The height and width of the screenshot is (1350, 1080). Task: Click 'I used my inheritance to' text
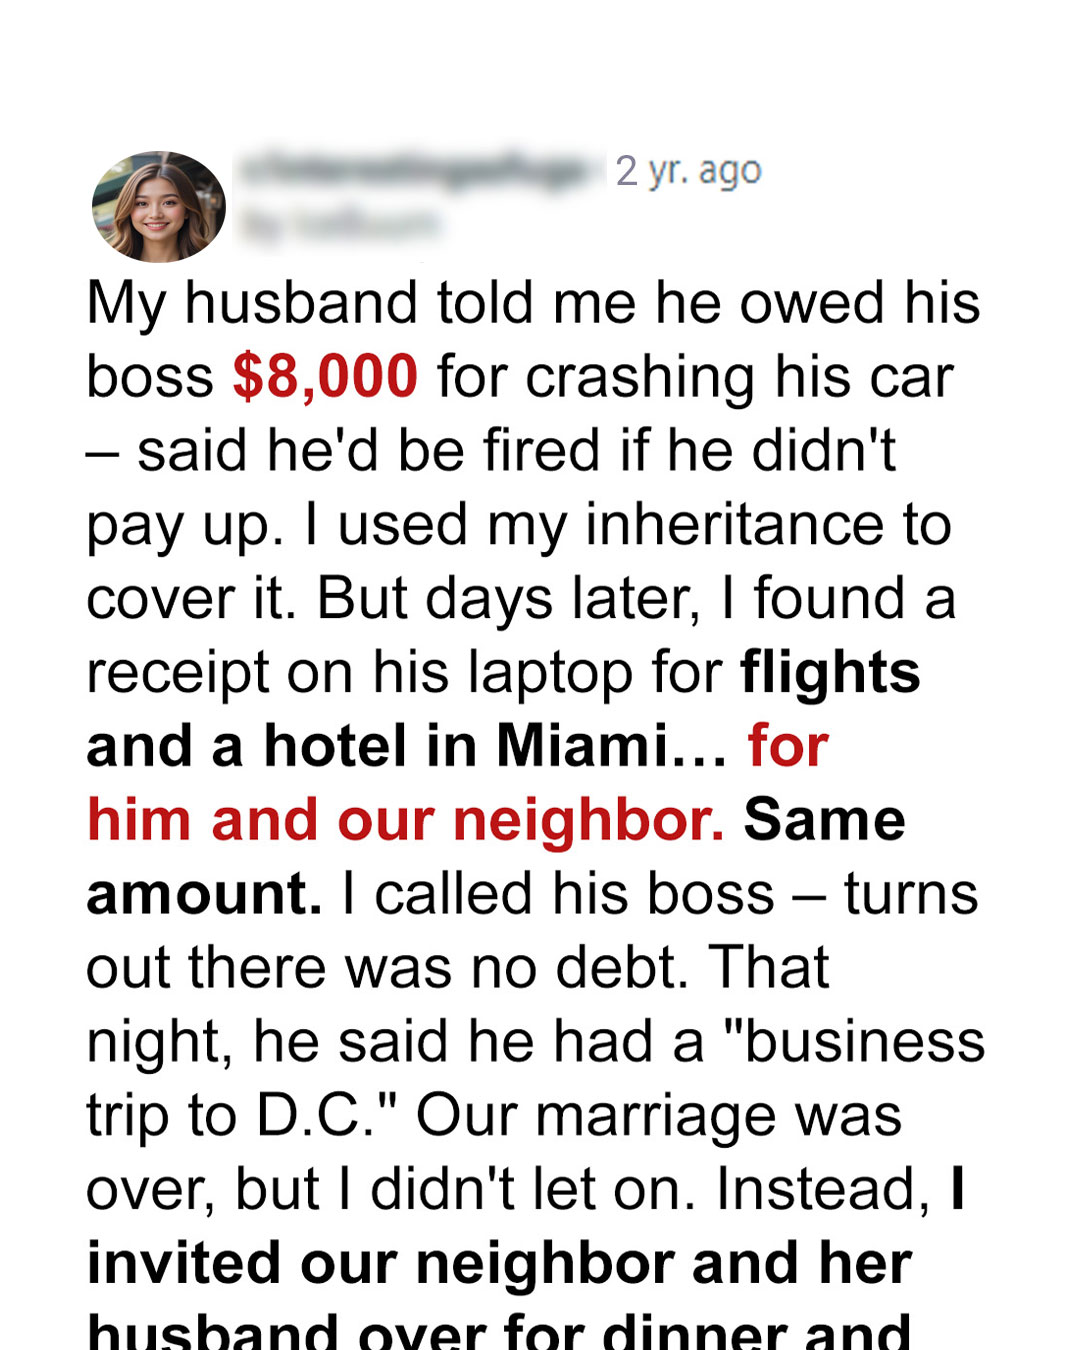(629, 525)
